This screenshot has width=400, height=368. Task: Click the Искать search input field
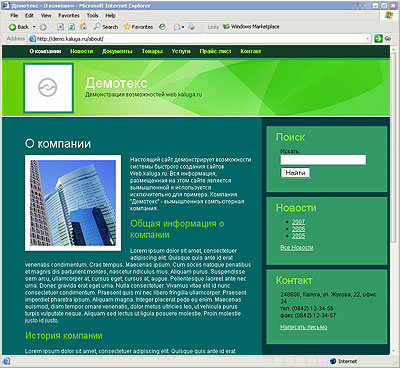323,160
